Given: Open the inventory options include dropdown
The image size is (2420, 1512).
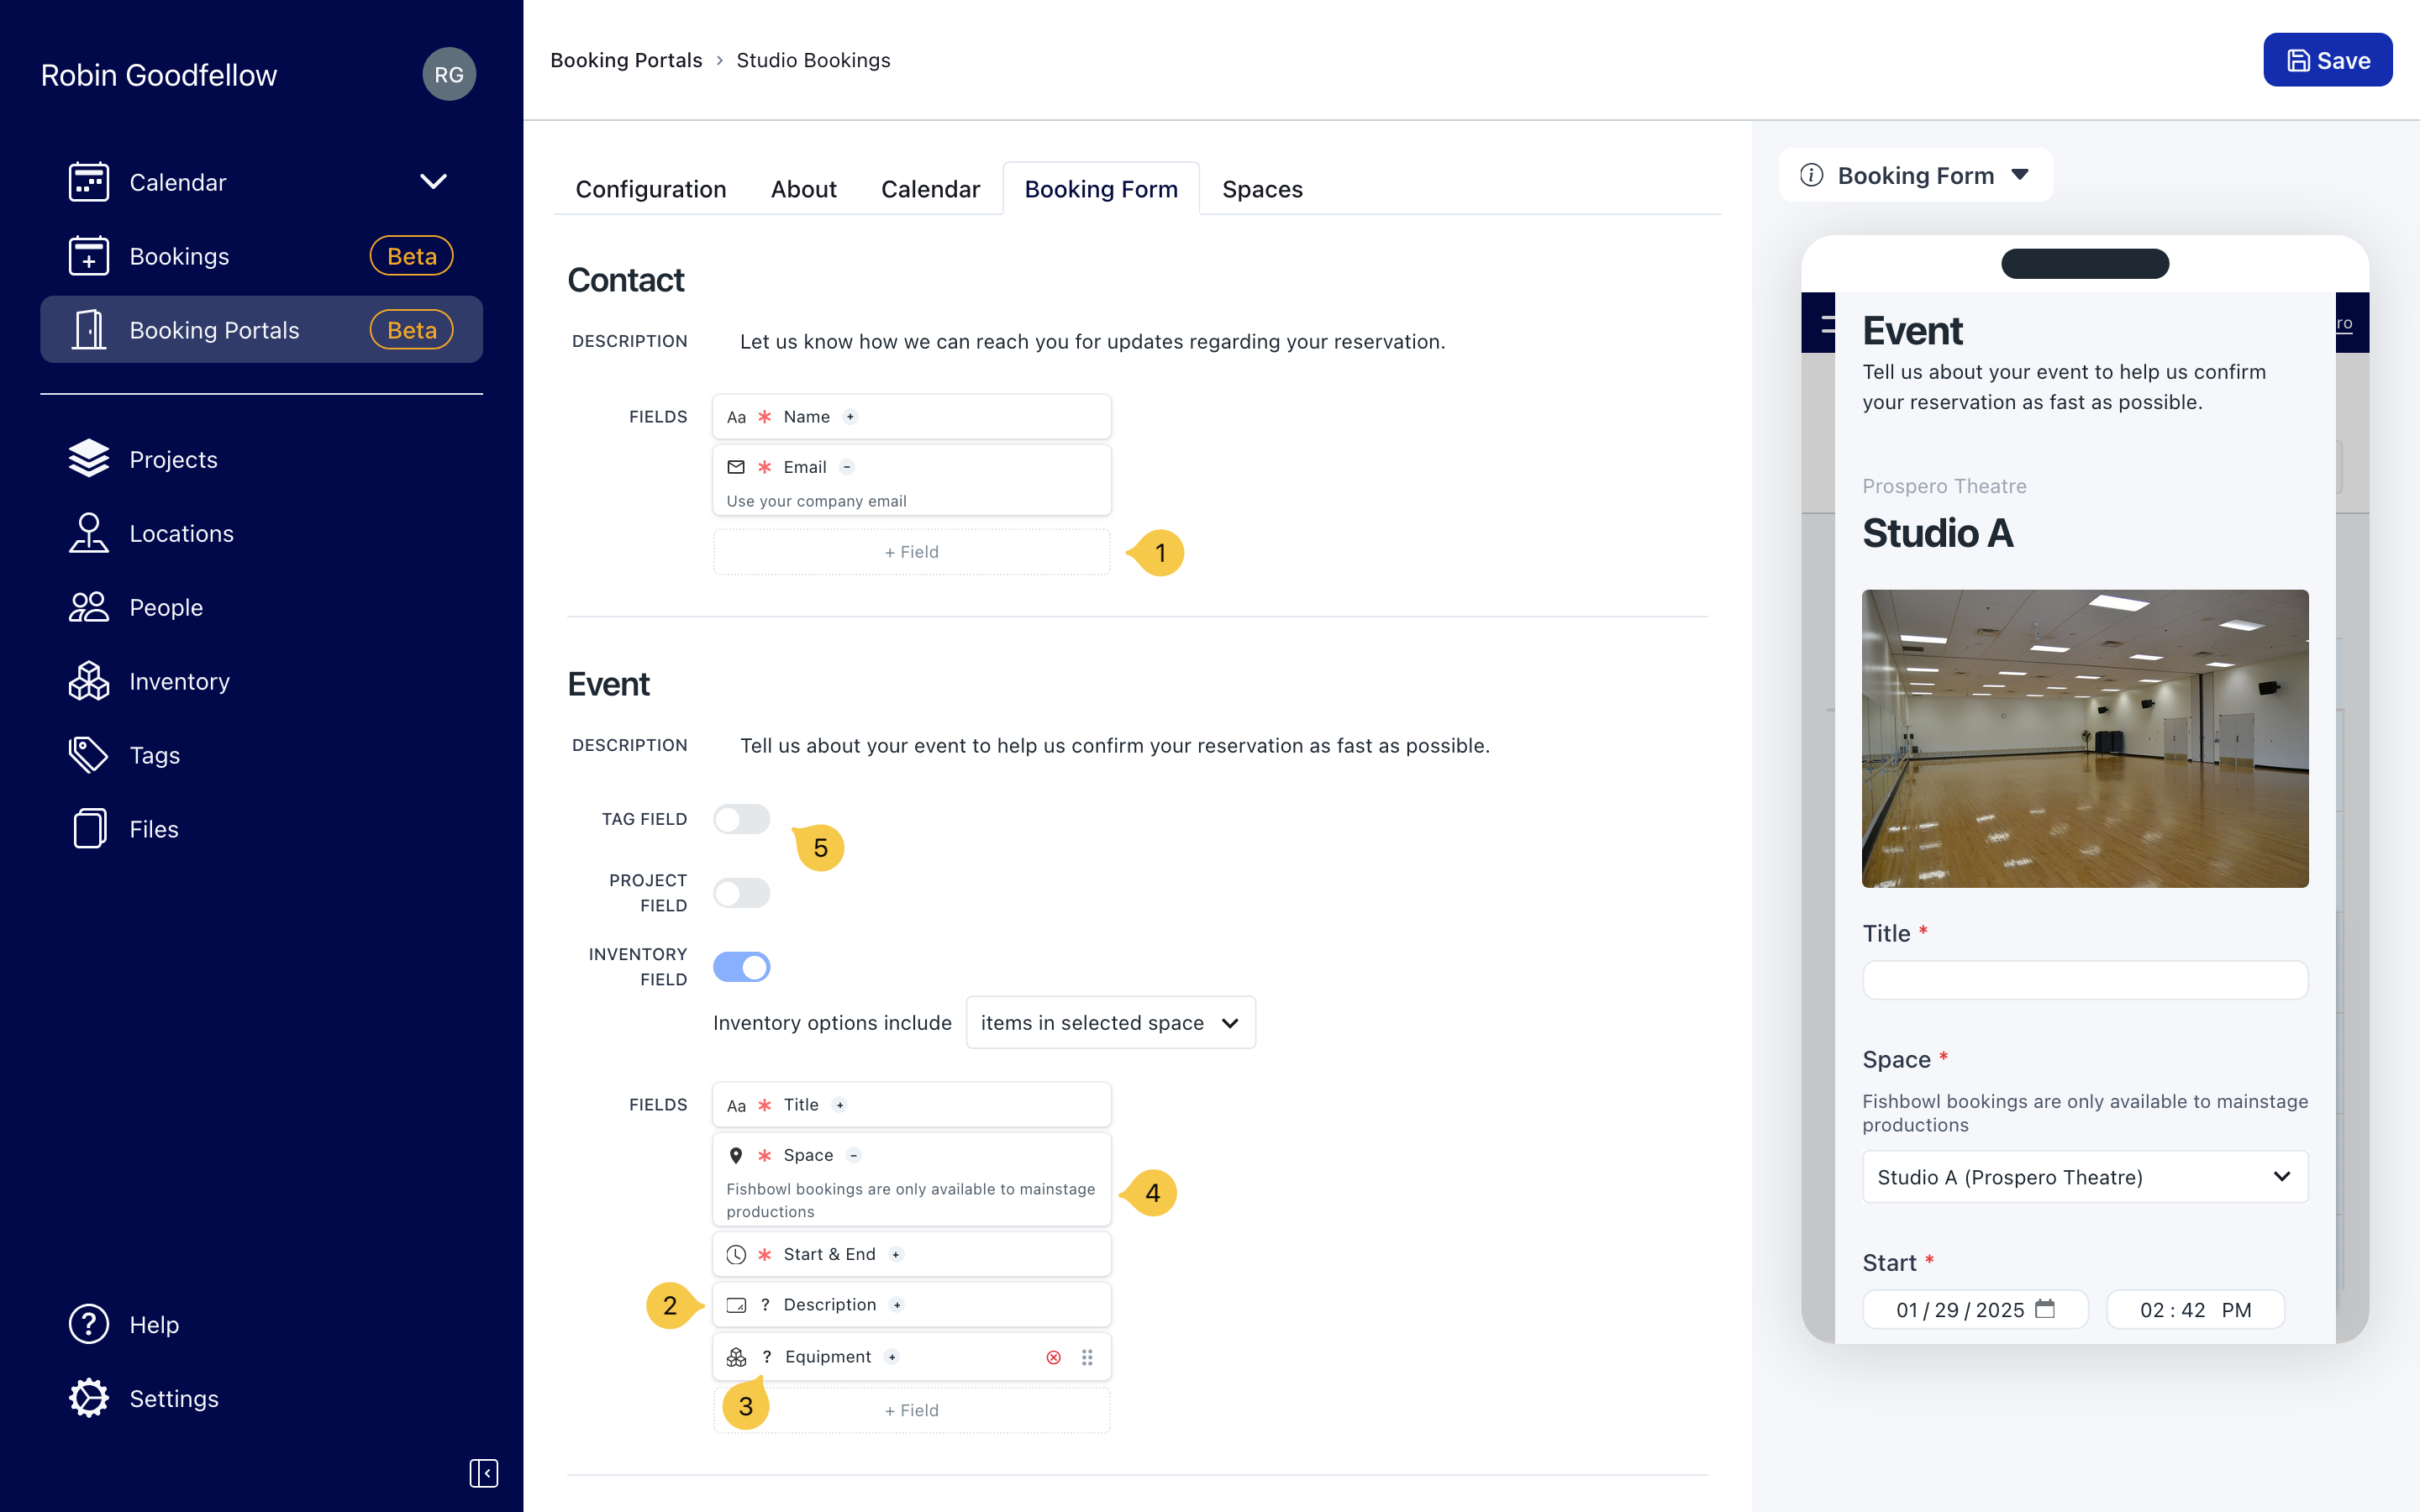Looking at the screenshot, I should 1110,1022.
